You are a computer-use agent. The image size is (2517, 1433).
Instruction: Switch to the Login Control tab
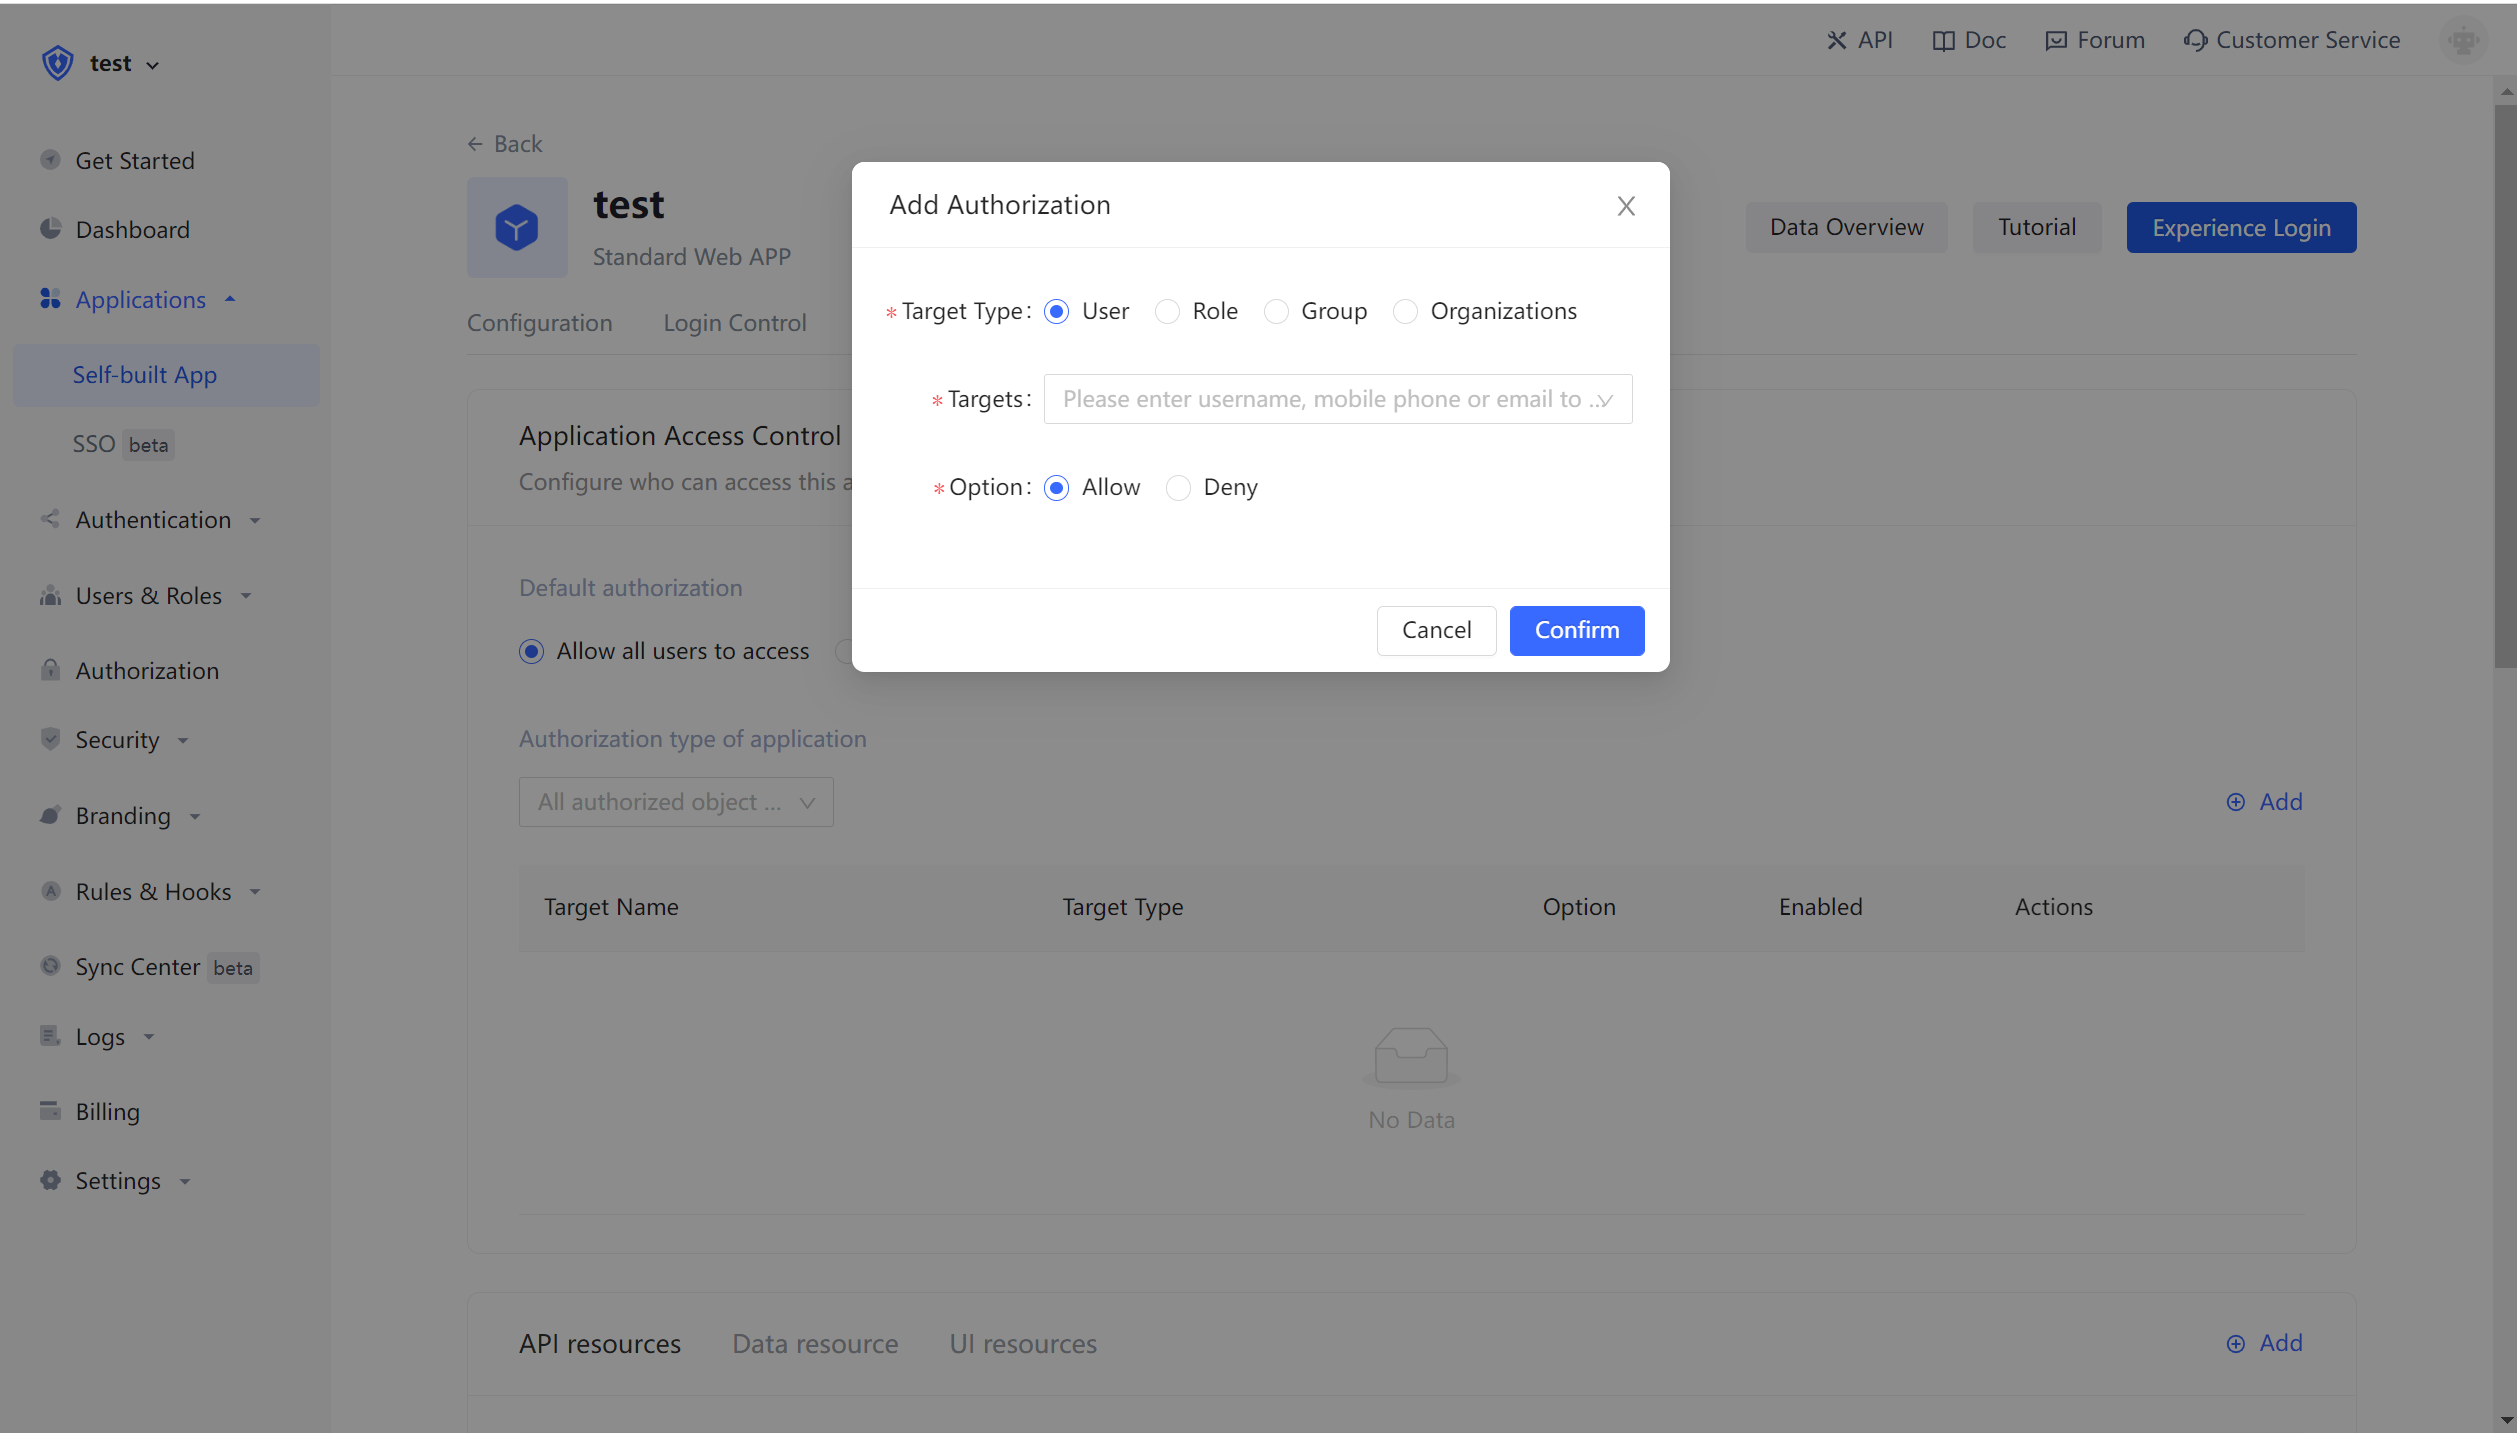coord(734,323)
